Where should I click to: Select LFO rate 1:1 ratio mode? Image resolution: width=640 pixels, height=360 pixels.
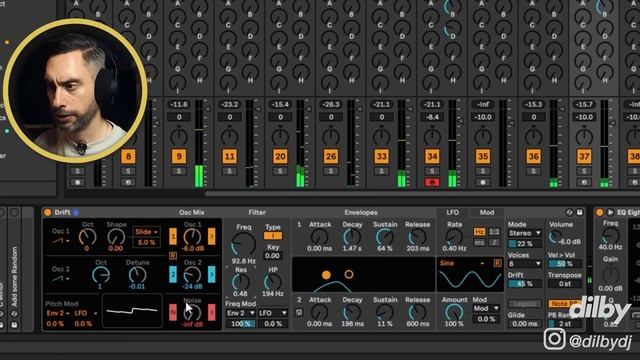494,232
